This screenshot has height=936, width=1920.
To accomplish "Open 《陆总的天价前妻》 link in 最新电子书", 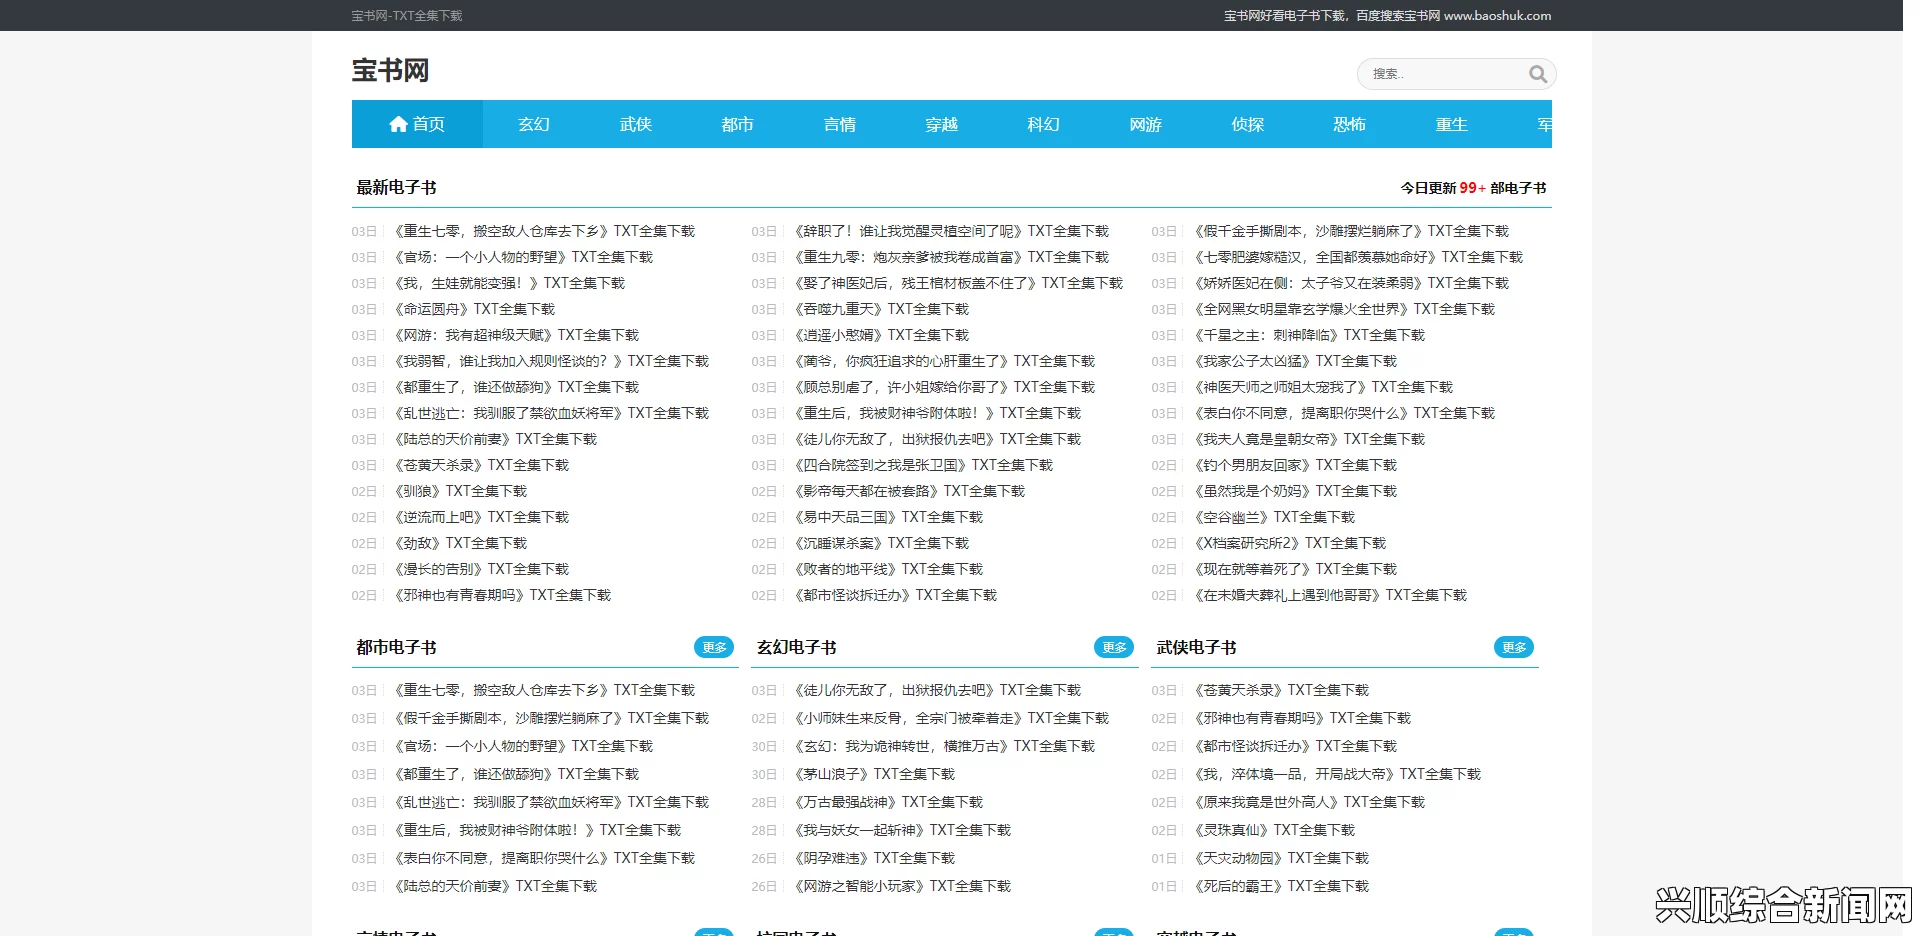I will [493, 439].
